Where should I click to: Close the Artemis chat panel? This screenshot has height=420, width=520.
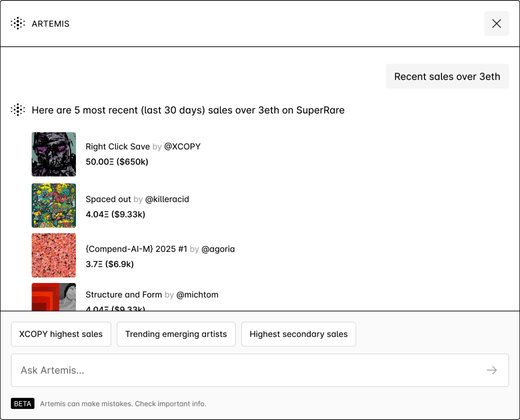(496, 24)
